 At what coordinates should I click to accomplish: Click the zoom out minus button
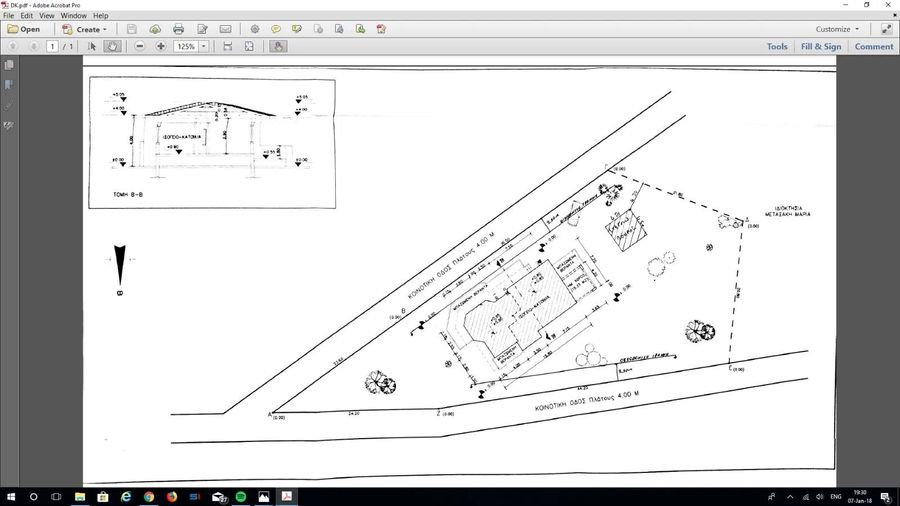click(140, 46)
